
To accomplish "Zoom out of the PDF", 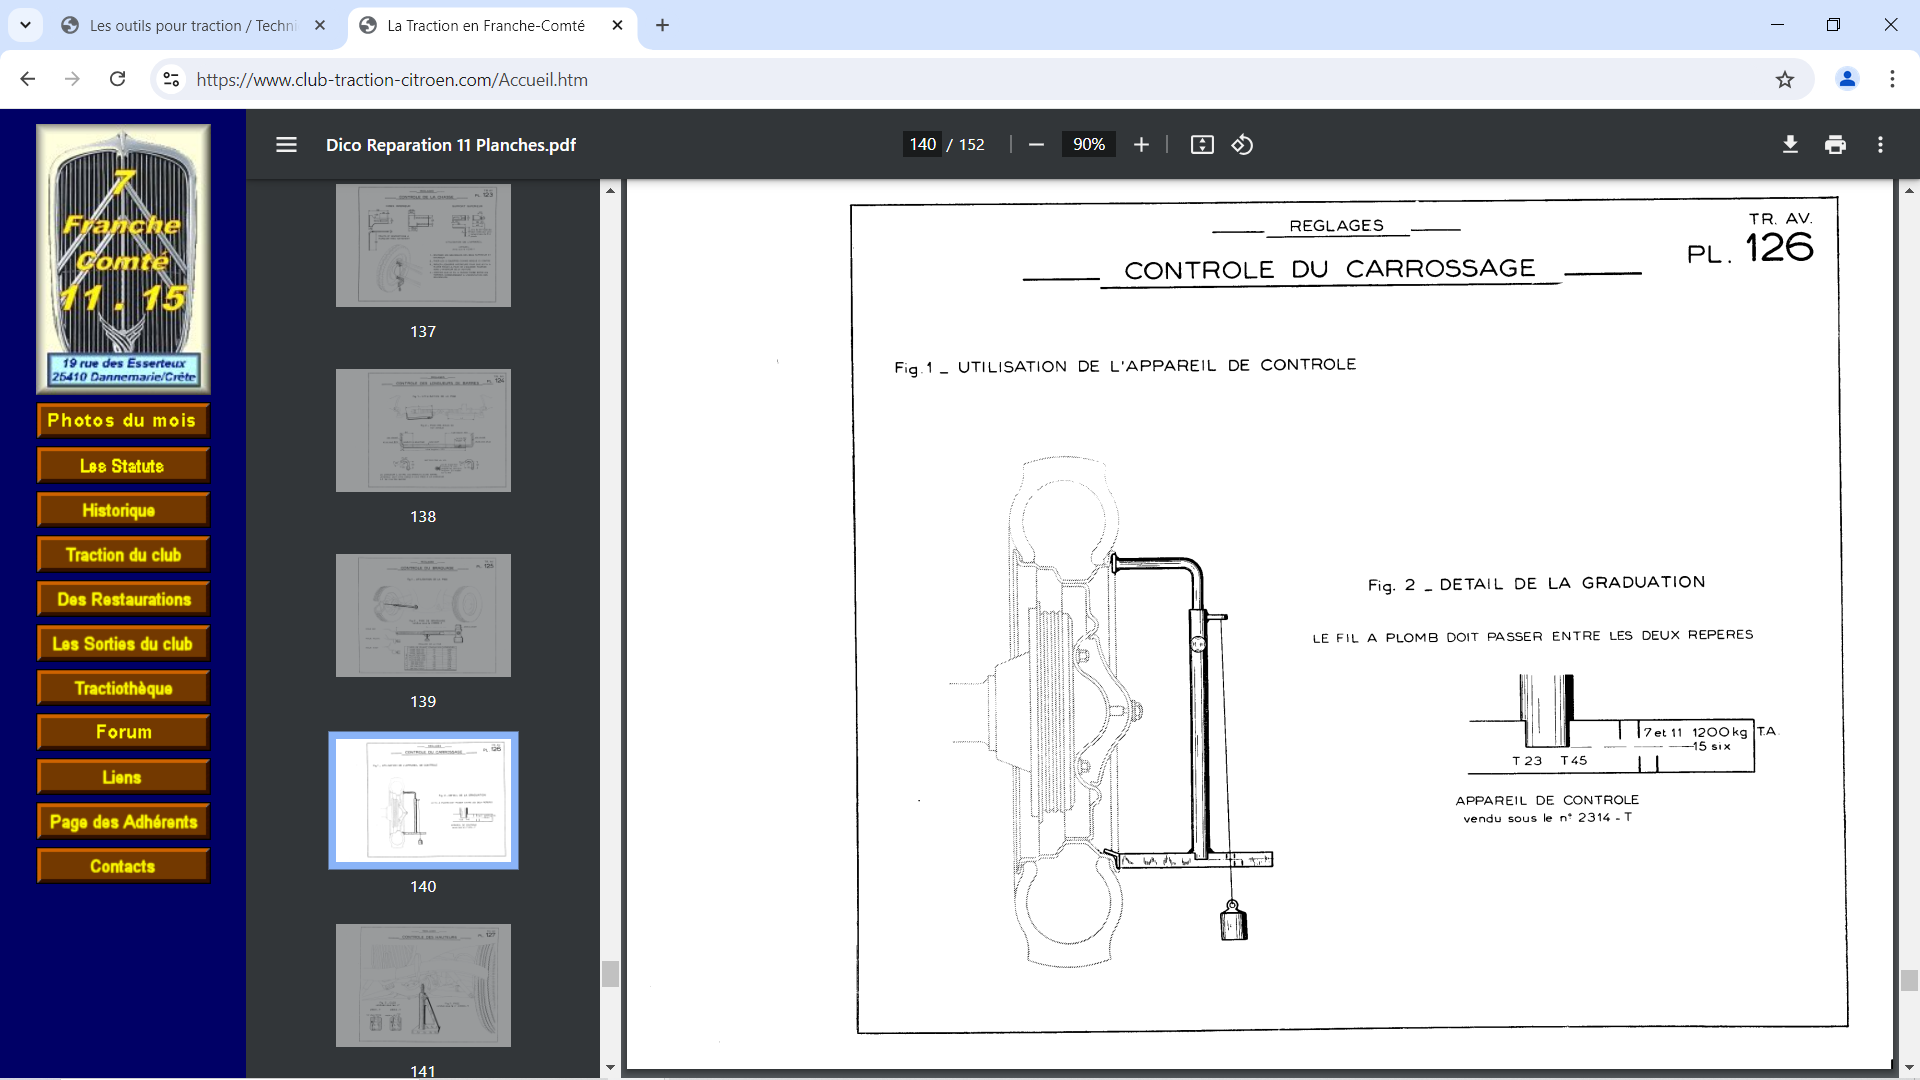I will (x=1036, y=145).
